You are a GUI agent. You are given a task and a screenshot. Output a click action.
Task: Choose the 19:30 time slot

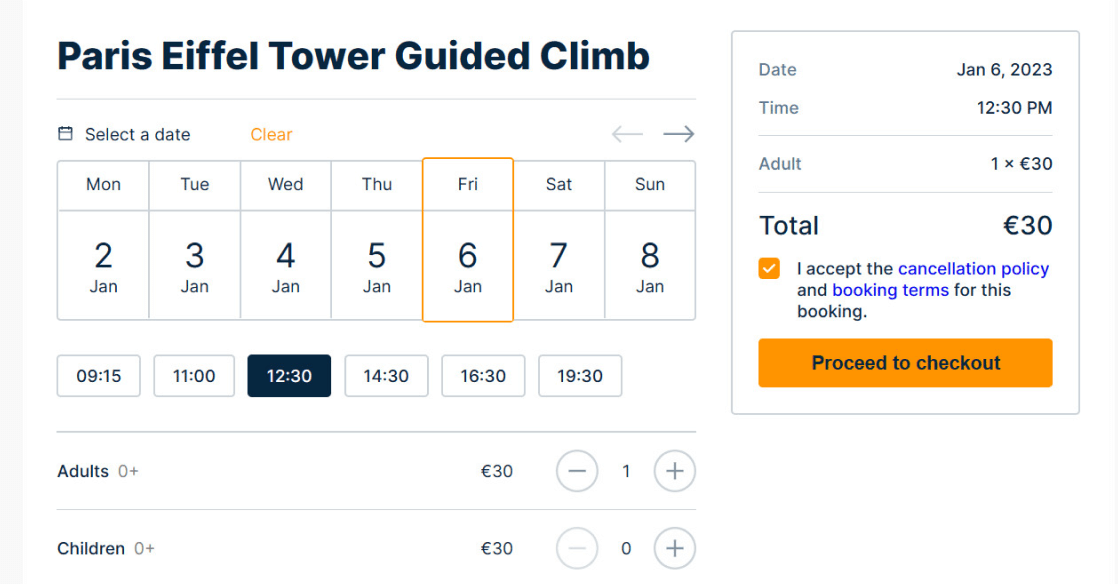click(580, 376)
